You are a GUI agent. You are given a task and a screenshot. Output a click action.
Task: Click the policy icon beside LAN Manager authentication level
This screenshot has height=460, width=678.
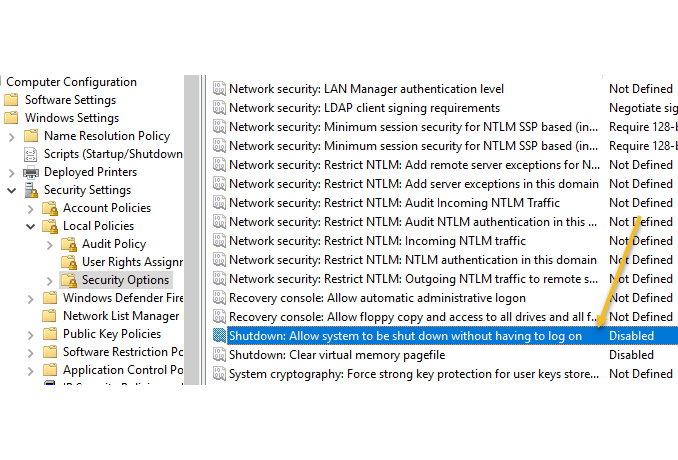[219, 89]
